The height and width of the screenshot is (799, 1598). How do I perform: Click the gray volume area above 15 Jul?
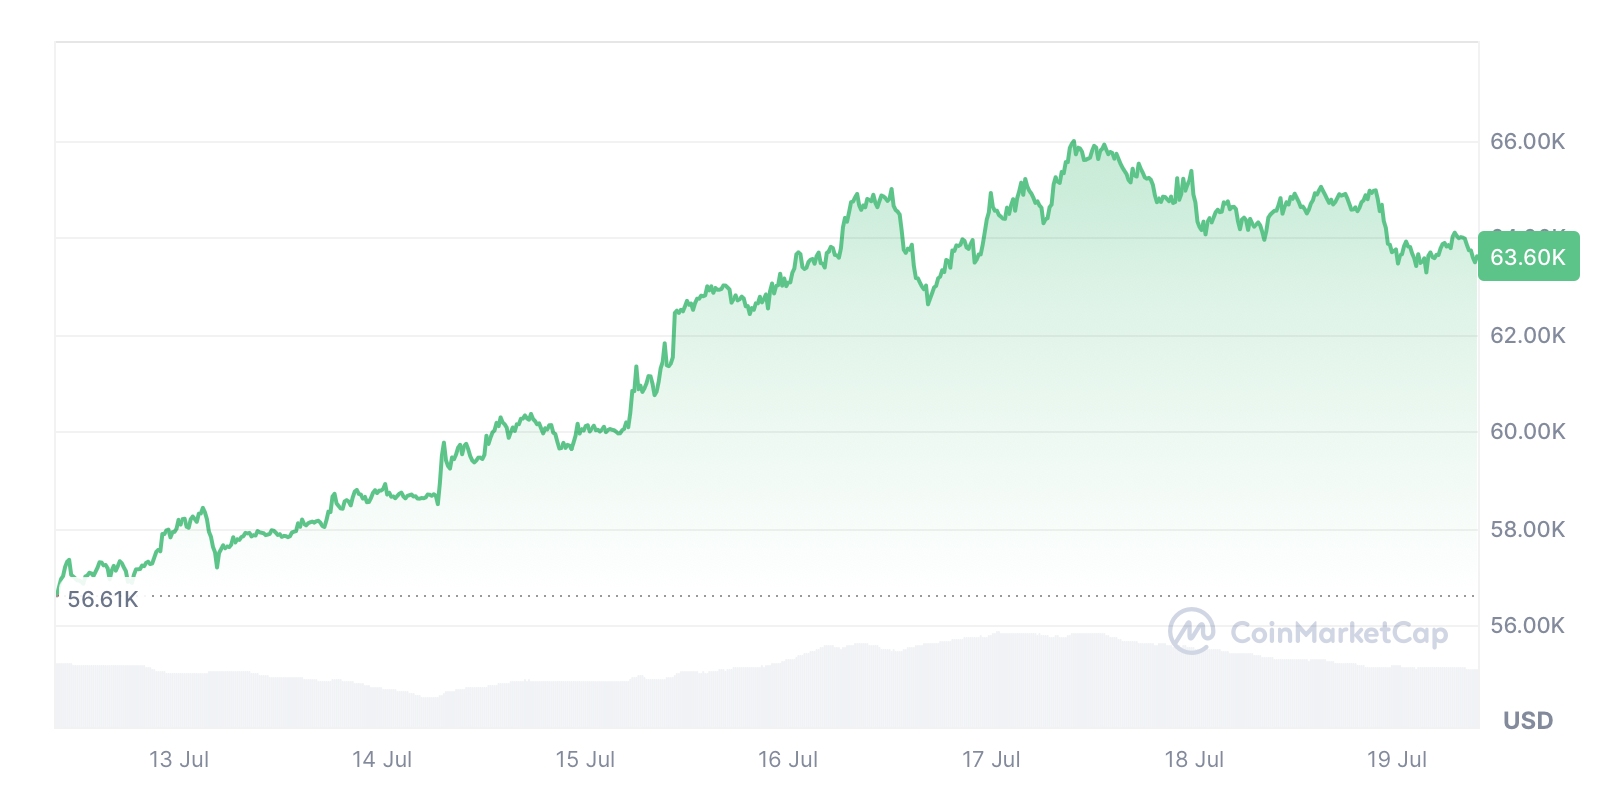tap(585, 704)
